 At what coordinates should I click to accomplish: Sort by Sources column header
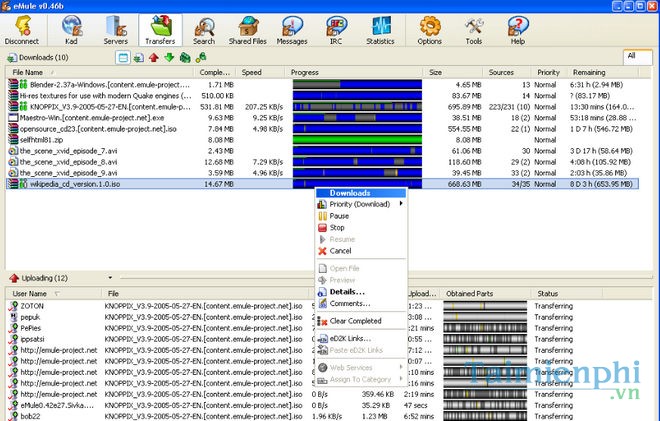[507, 72]
